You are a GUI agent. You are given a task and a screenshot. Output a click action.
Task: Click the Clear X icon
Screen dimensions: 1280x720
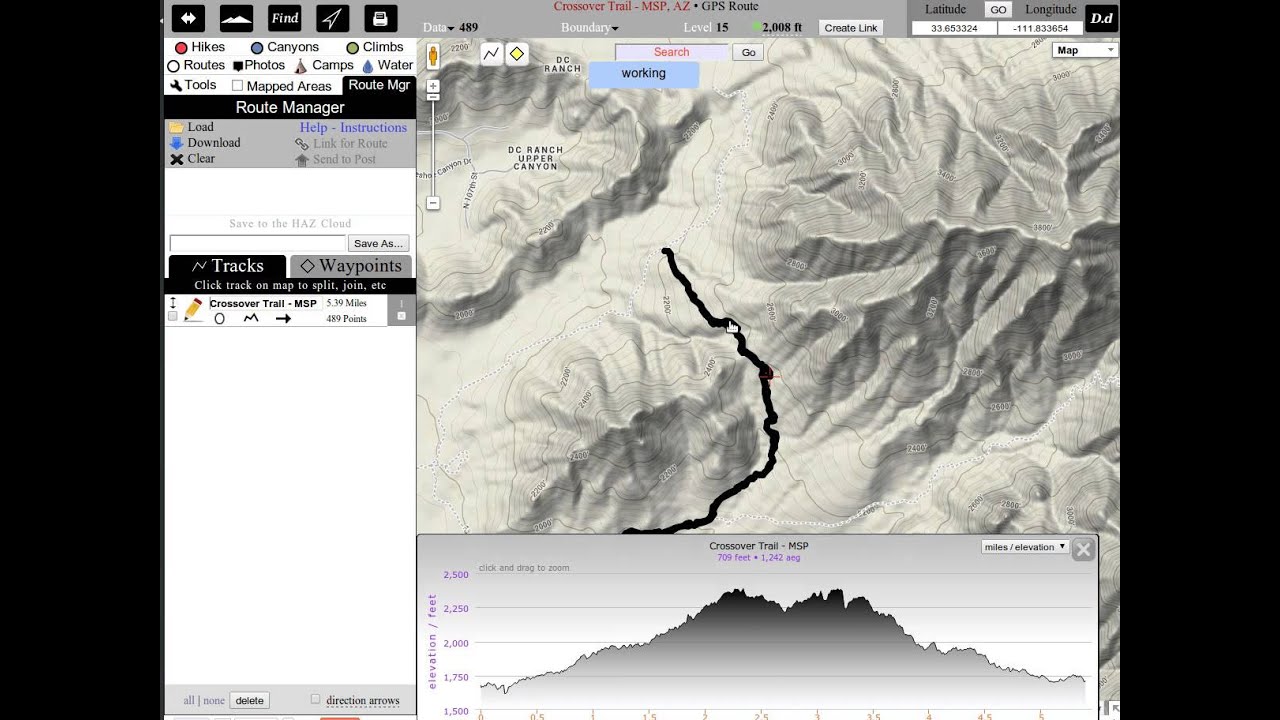tap(176, 159)
